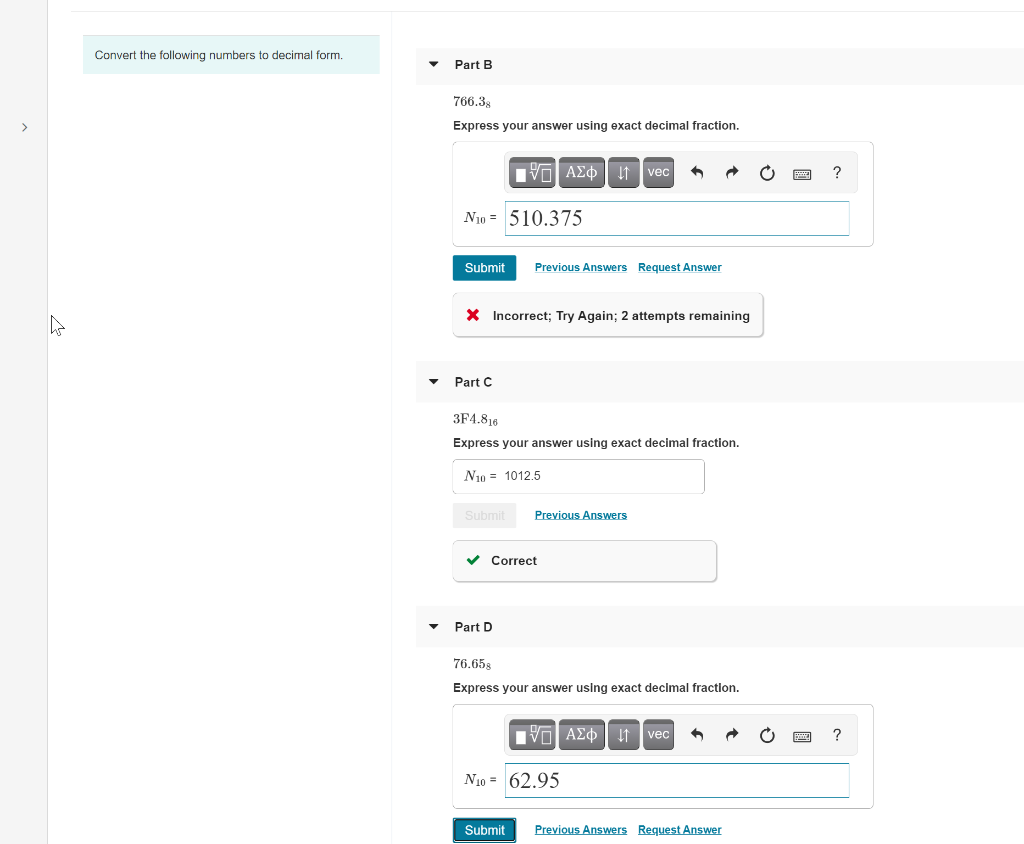Open the Greek symbols palette in Part D
Image resolution: width=1024 pixels, height=844 pixels.
(581, 734)
